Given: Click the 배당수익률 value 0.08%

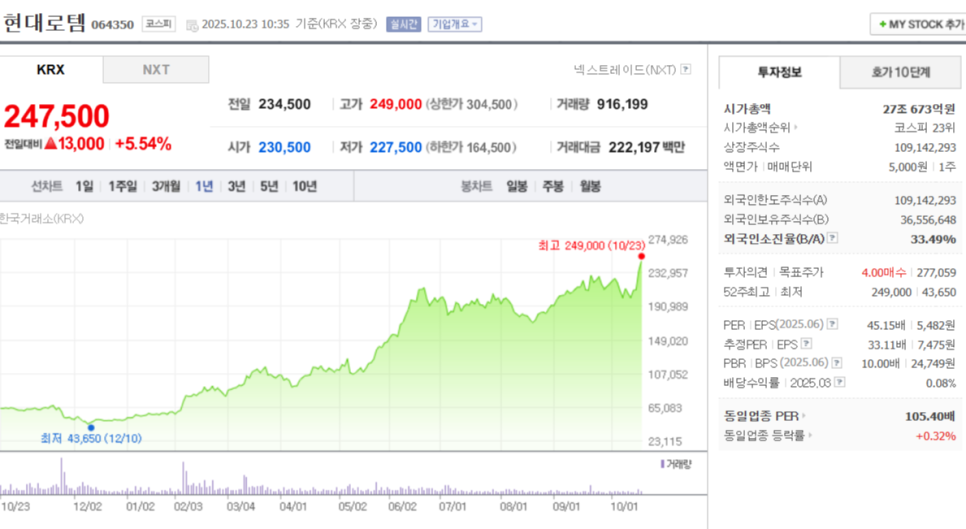Looking at the screenshot, I should 941,383.
